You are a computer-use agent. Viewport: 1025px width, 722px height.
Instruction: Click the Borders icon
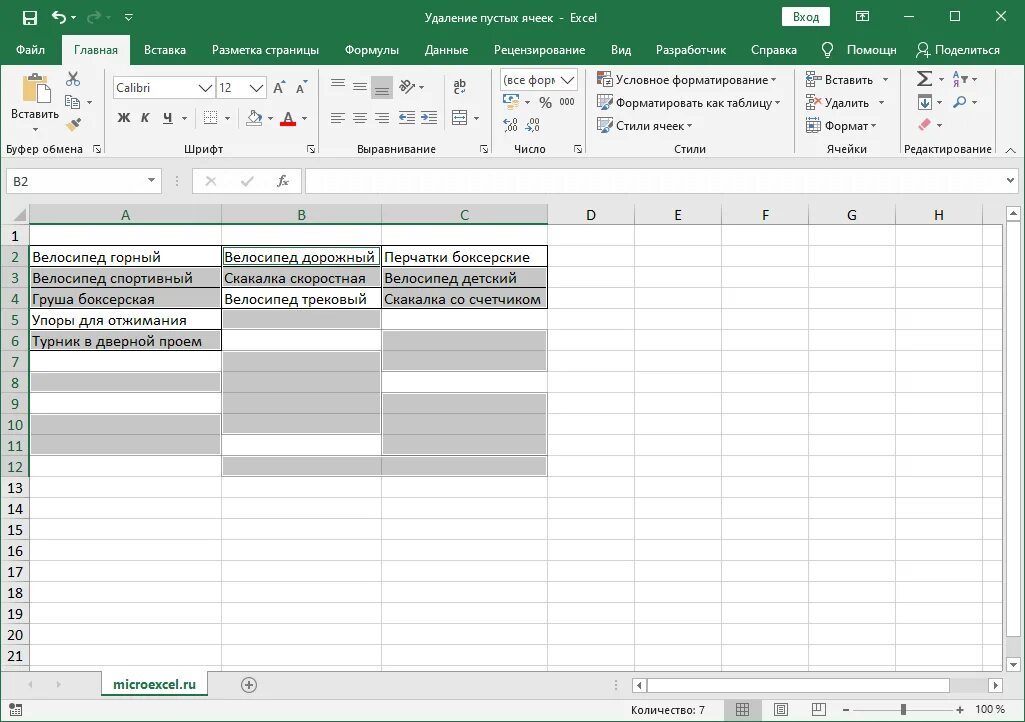210,118
